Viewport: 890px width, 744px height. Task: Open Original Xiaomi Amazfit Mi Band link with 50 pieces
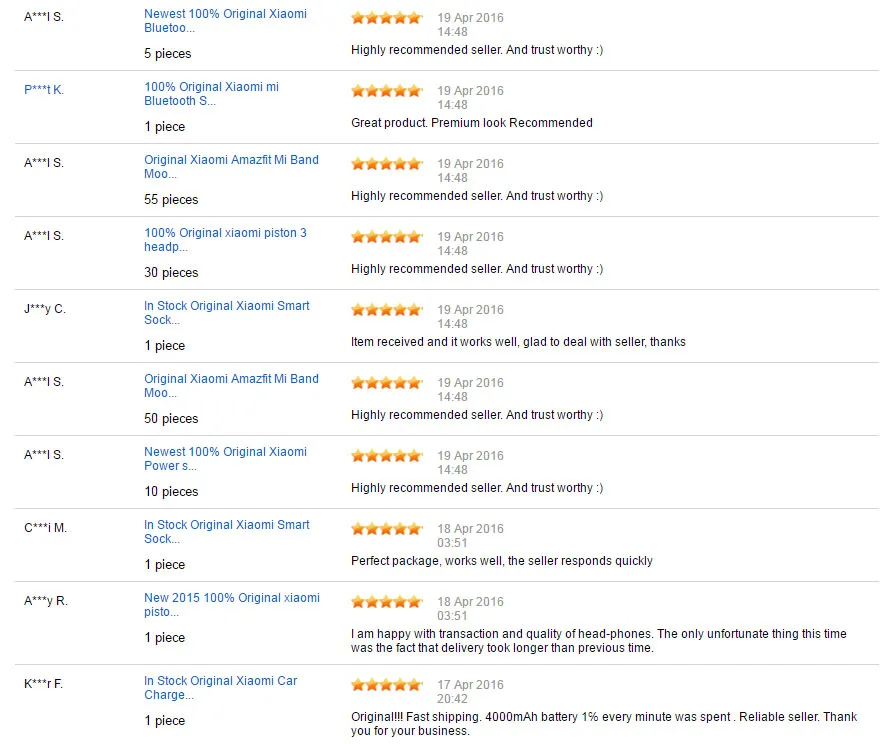(x=231, y=386)
